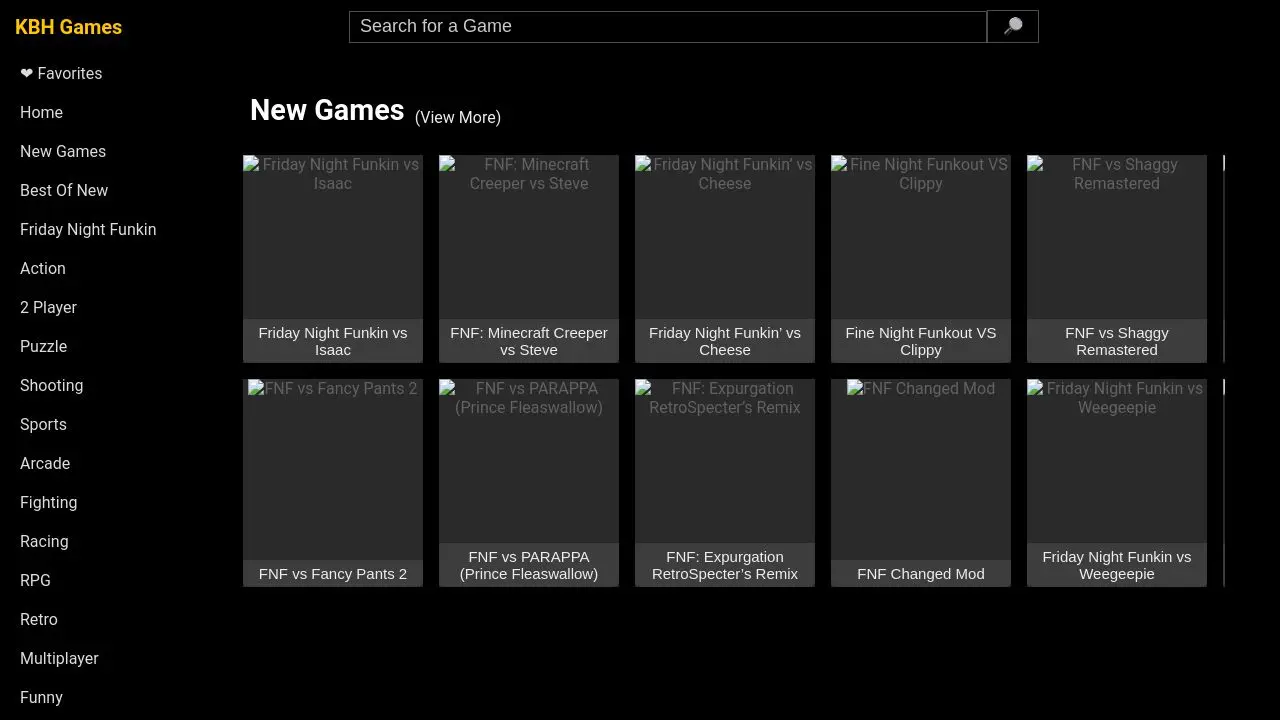Select the Fighting category

tap(48, 502)
